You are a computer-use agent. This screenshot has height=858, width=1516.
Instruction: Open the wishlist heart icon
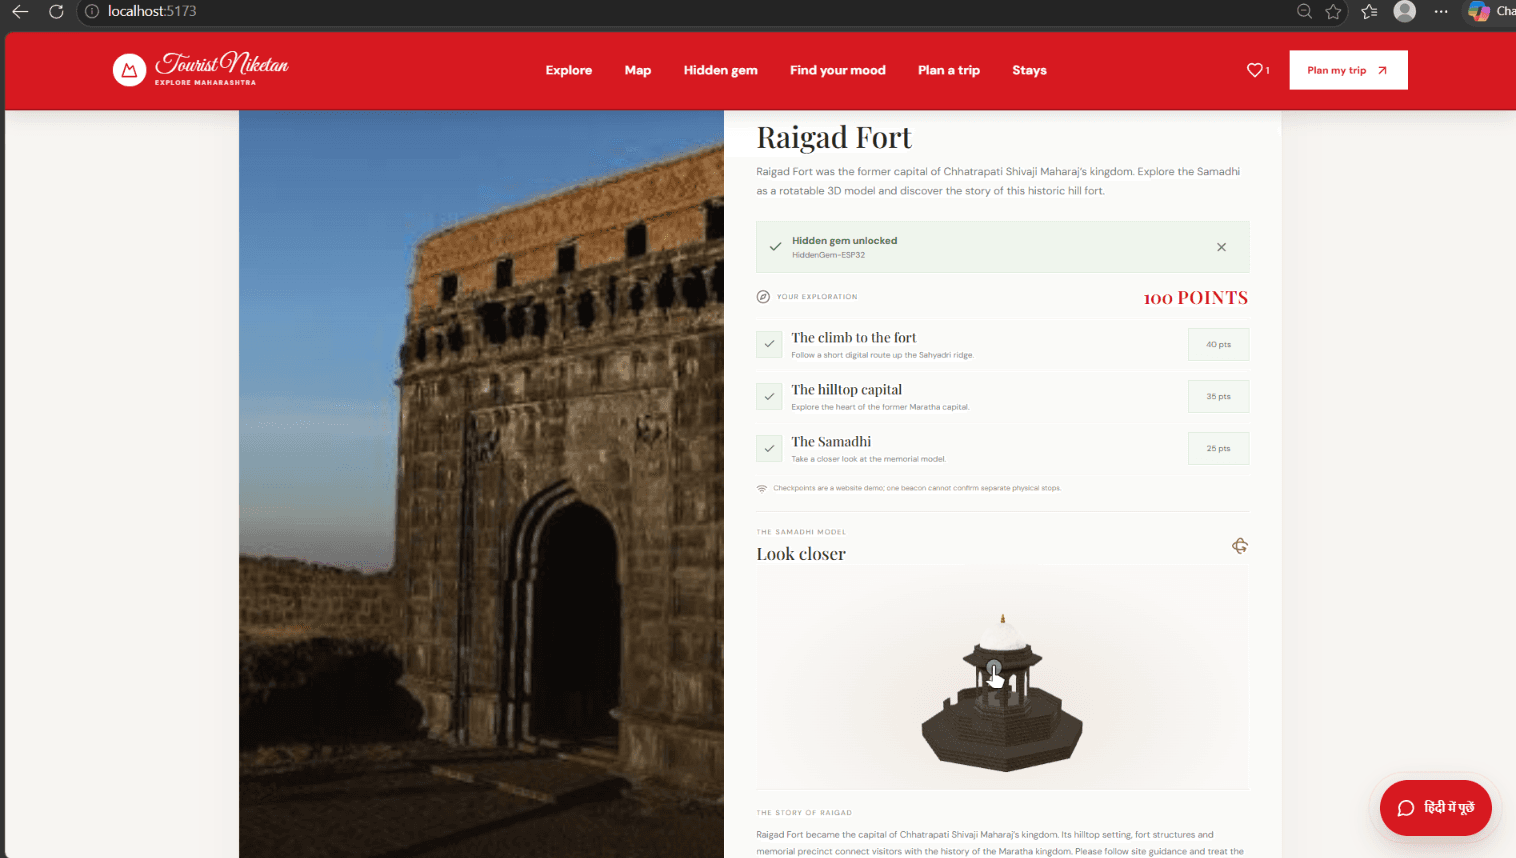[1257, 70]
